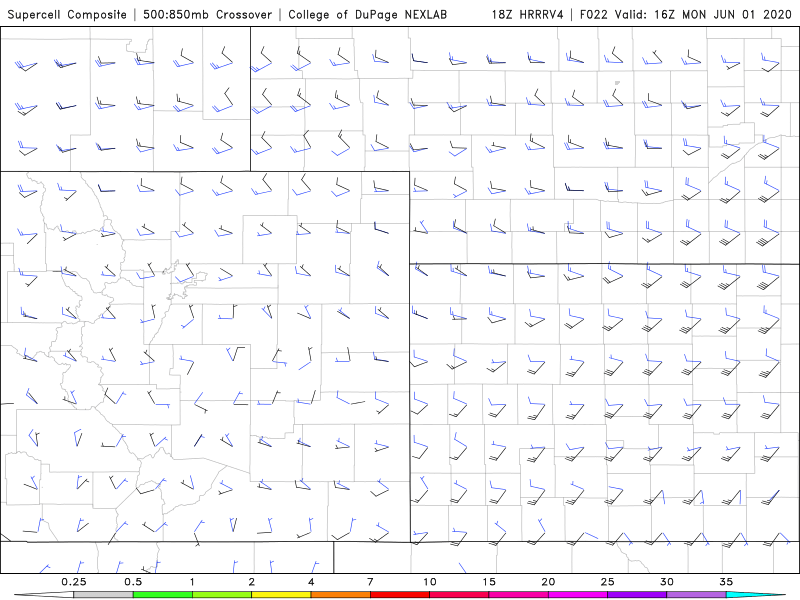Click the color scale label "10"
The height and width of the screenshot is (600, 800).
(x=430, y=582)
